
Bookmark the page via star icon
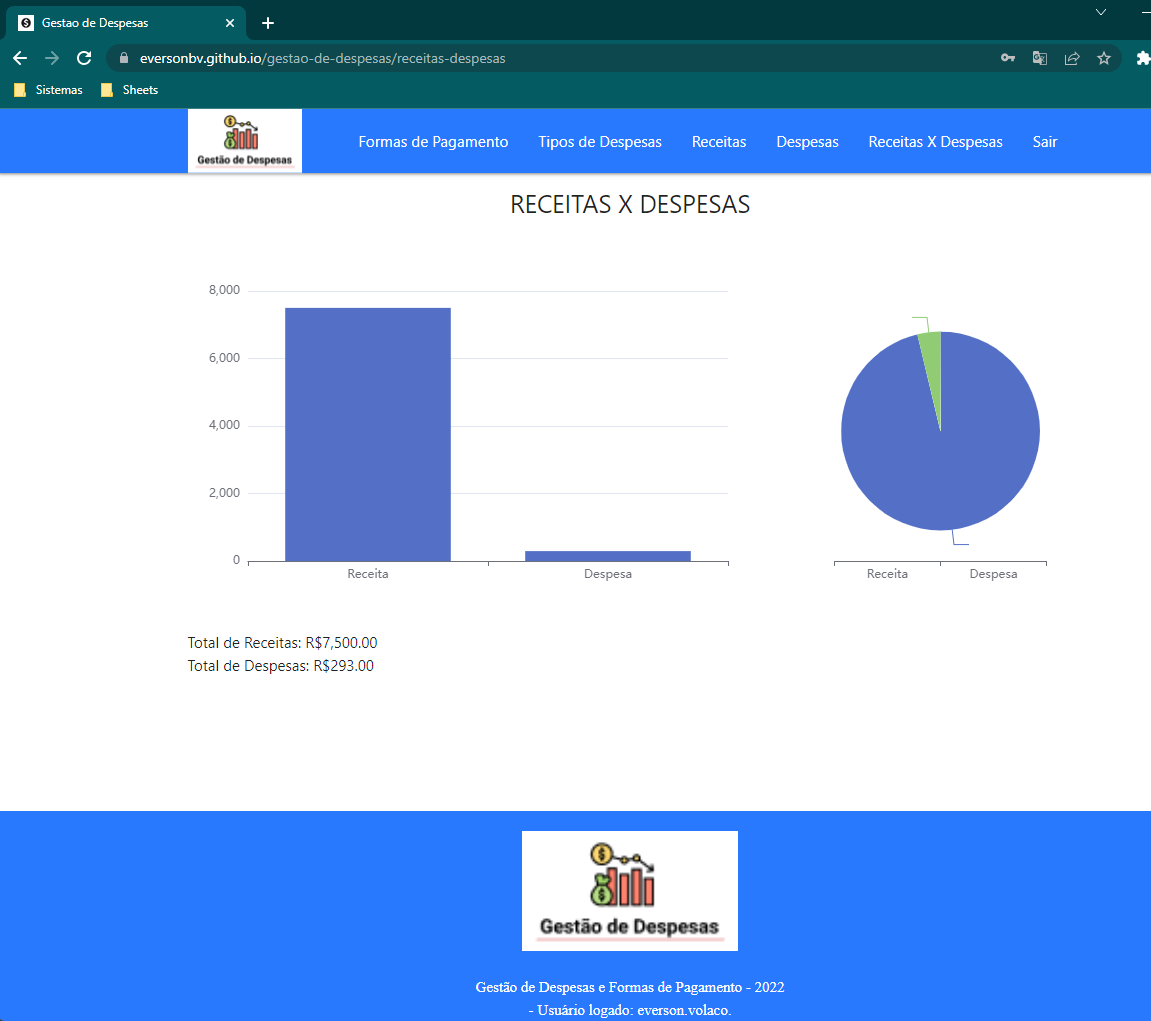(1104, 58)
